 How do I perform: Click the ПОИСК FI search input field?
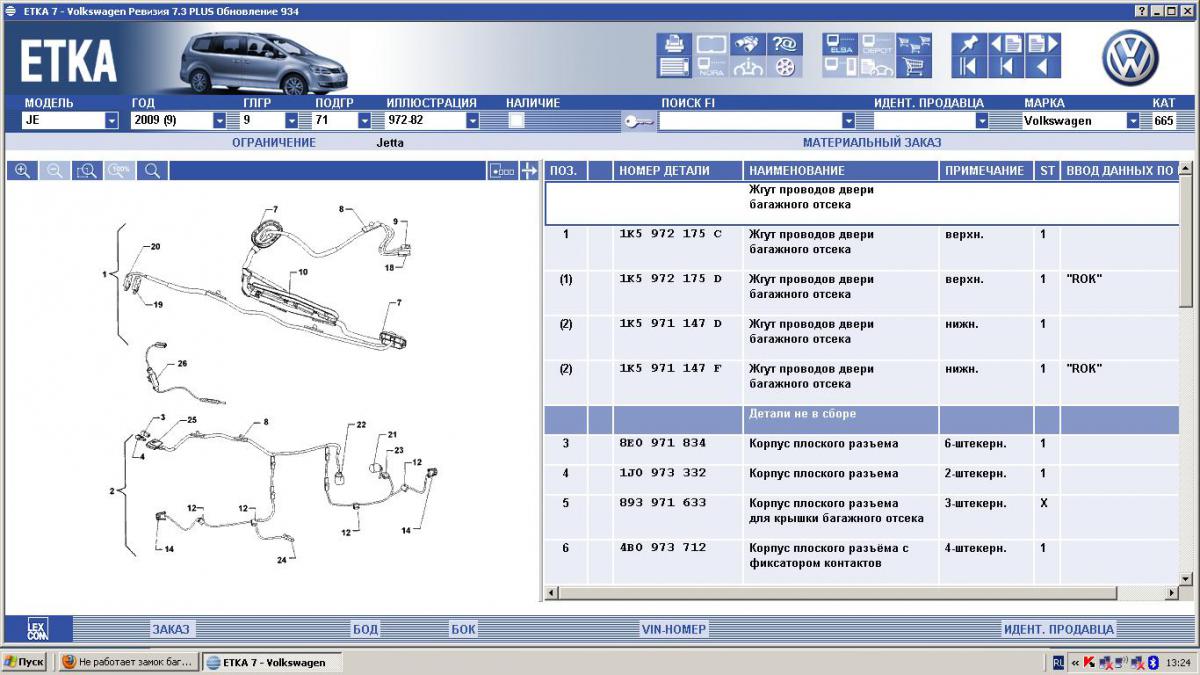[749, 121]
